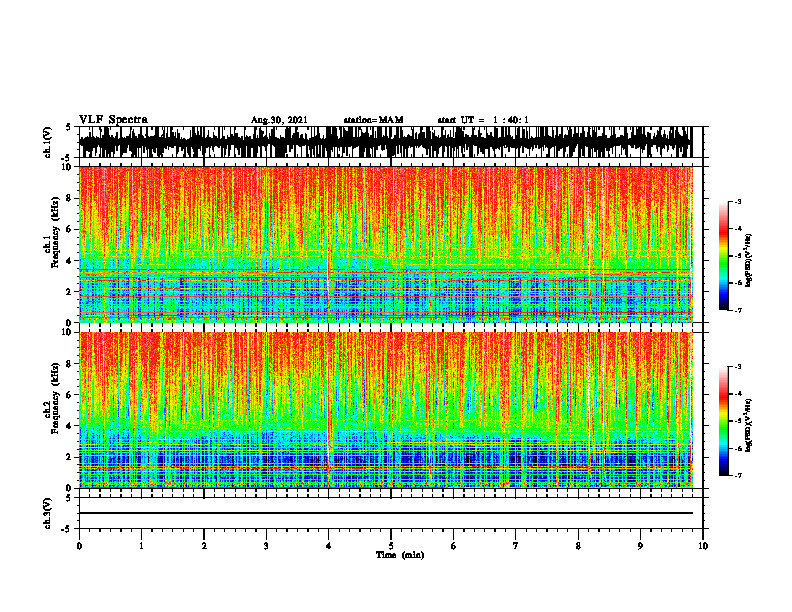Click time axis tick label "2"
Screen dimensions: 792x612
[204, 546]
